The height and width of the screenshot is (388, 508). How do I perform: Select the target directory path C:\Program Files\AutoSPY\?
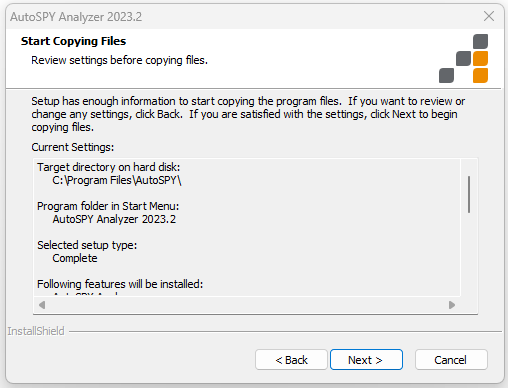[117, 180]
